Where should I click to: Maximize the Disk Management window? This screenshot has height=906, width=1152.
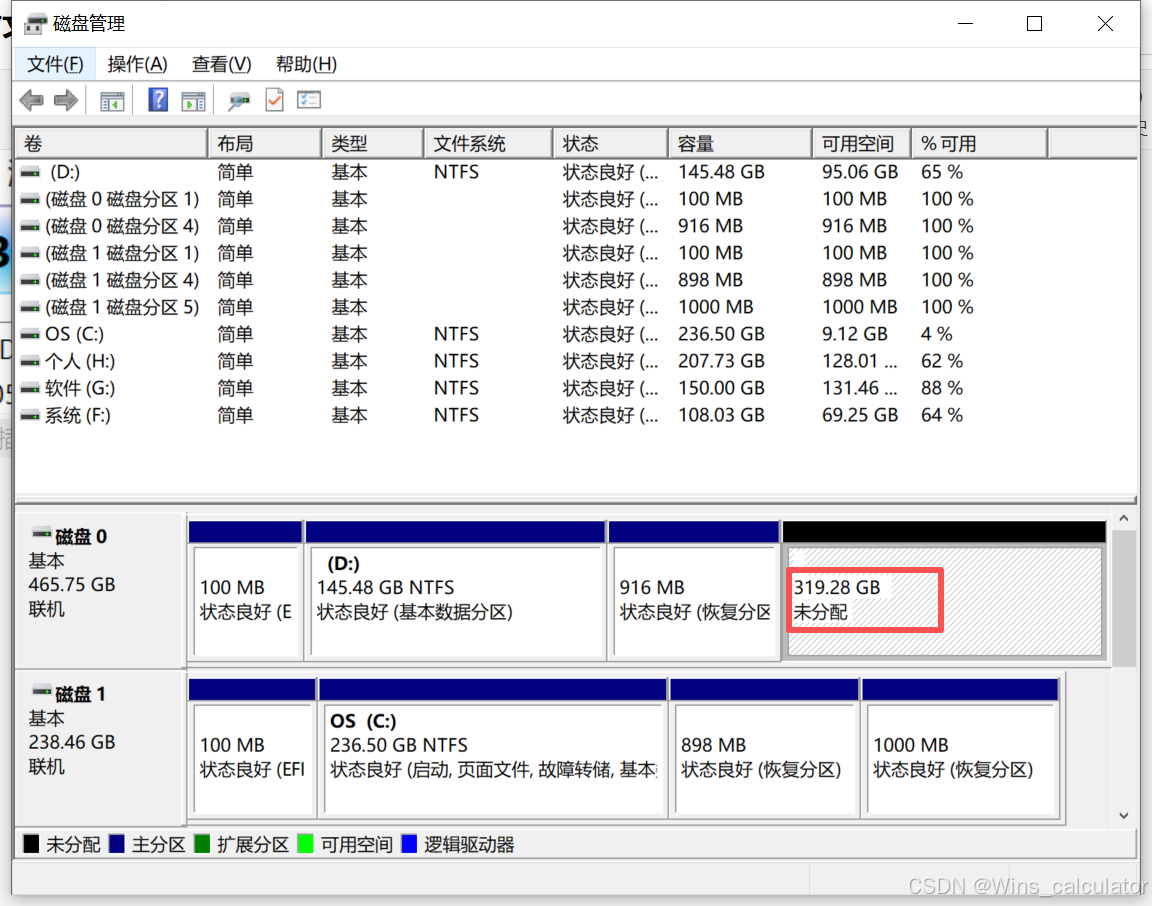tap(1034, 24)
